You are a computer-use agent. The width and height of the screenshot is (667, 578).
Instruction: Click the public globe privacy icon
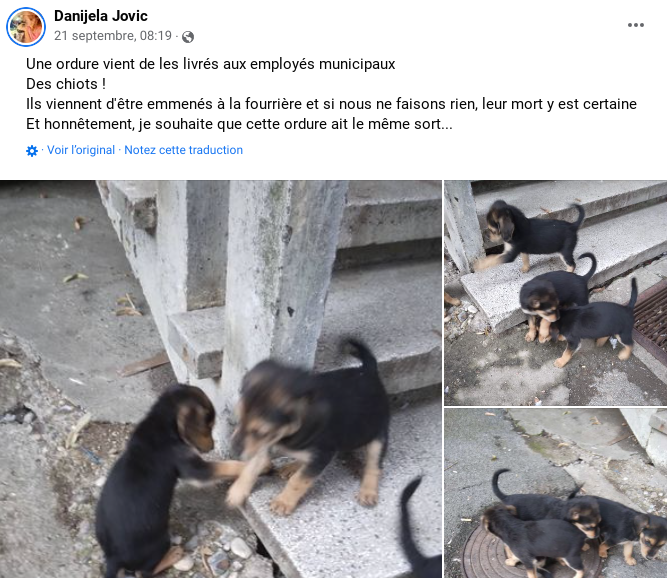pyautogui.click(x=188, y=37)
